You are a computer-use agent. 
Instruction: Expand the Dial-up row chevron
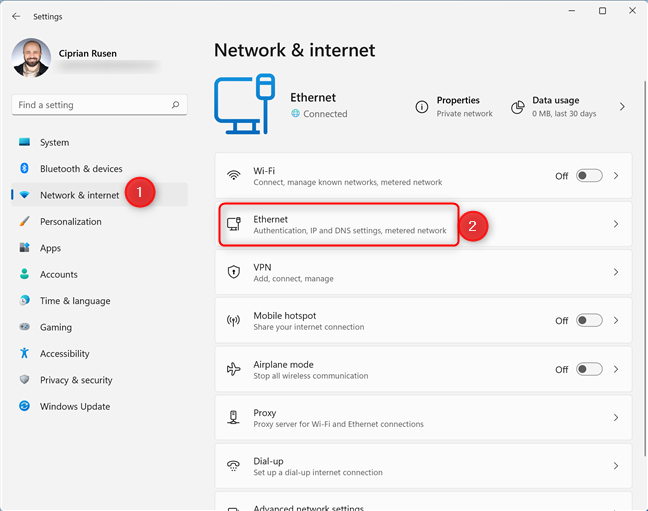point(616,466)
